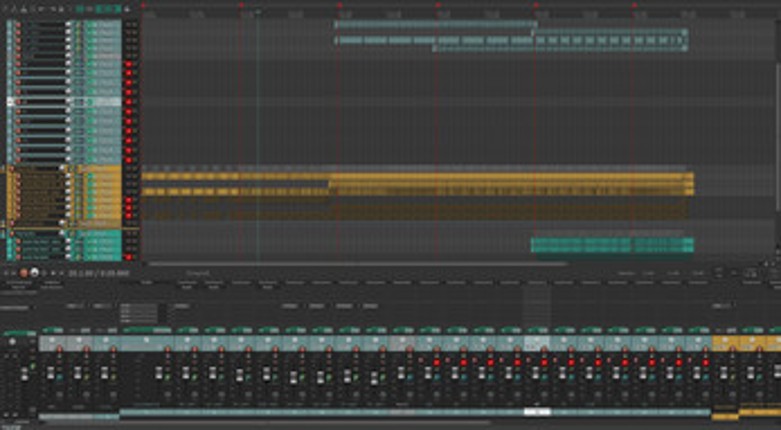Select the top yellow clip in yellow folder
Image resolution: width=781 pixels, height=430 pixels.
coord(417,176)
